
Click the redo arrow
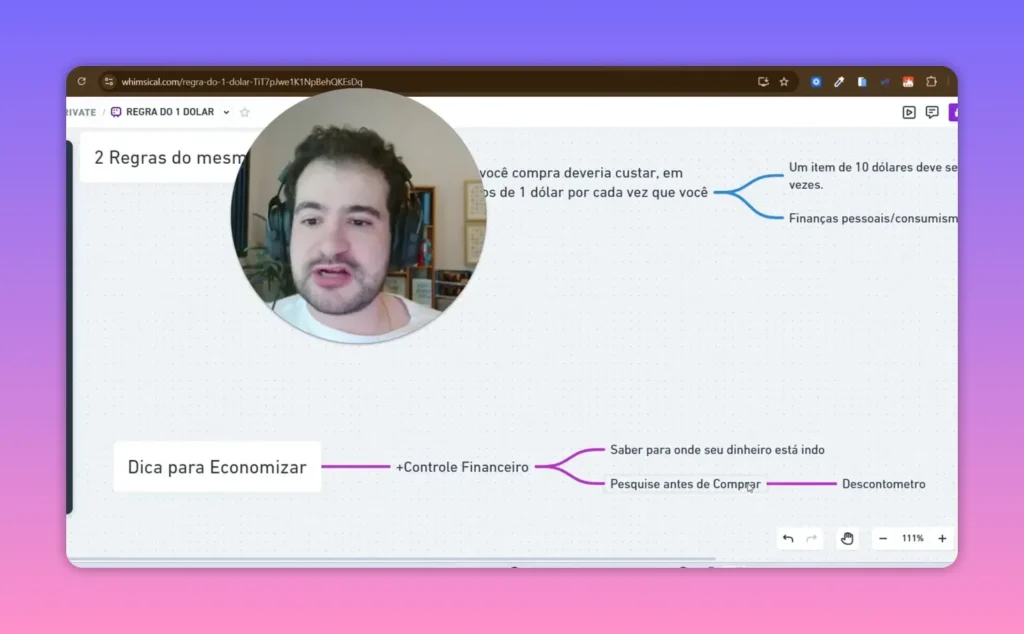click(811, 538)
